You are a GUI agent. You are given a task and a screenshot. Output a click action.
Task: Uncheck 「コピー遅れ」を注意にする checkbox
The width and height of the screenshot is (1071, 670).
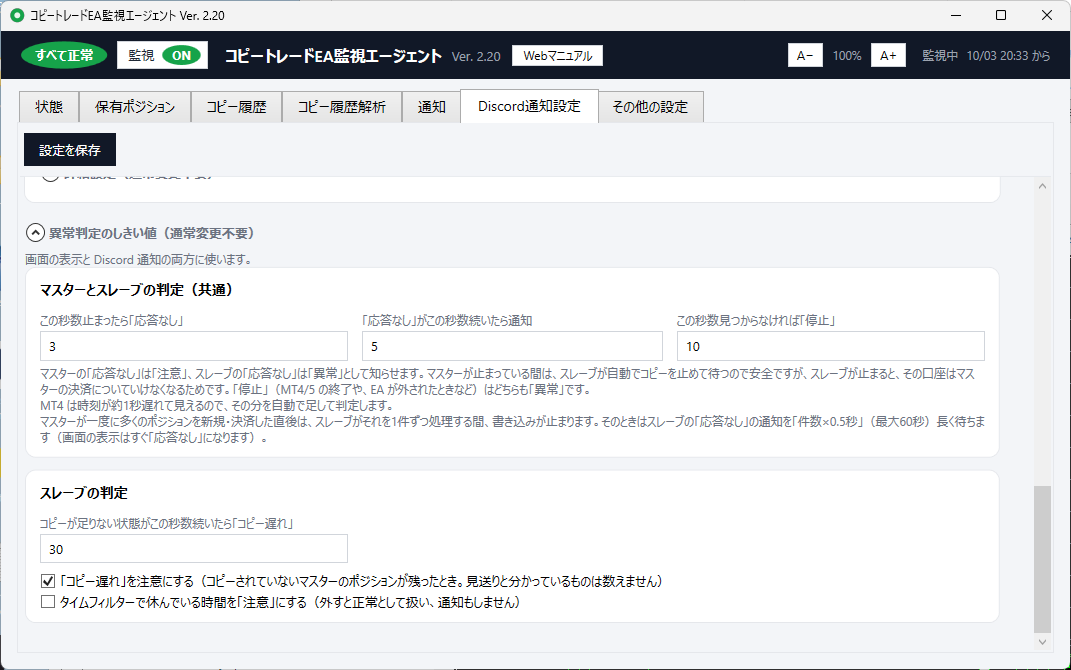point(48,581)
